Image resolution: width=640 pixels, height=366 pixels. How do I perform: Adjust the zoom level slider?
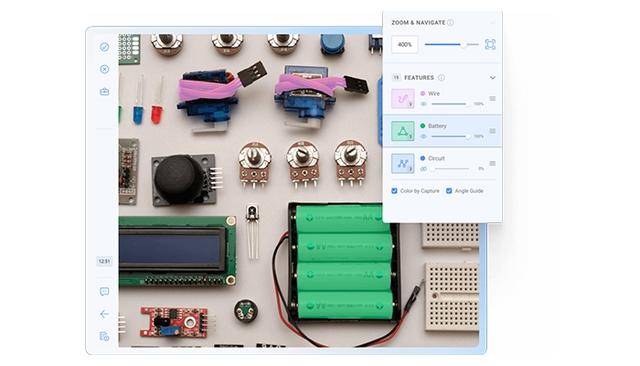pyautogui.click(x=451, y=44)
